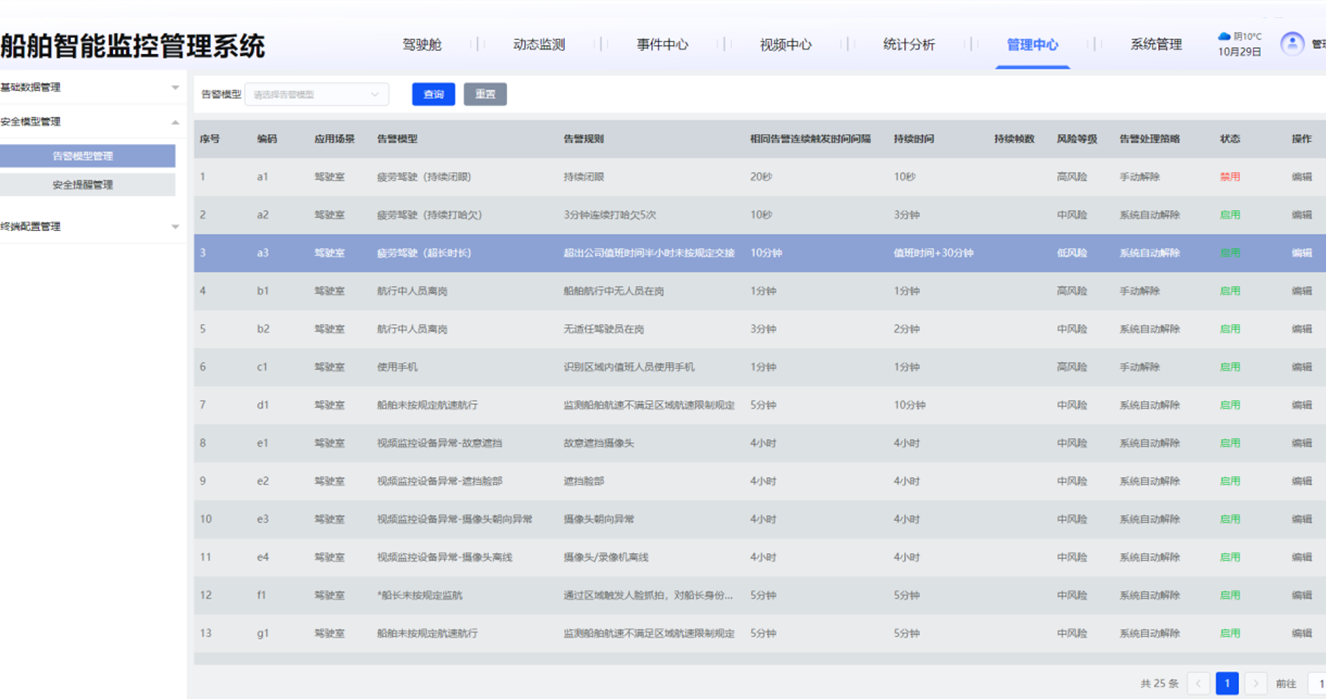The width and height of the screenshot is (1326, 699).
Task: Click 编辑 for row a1
Action: click(x=1301, y=177)
